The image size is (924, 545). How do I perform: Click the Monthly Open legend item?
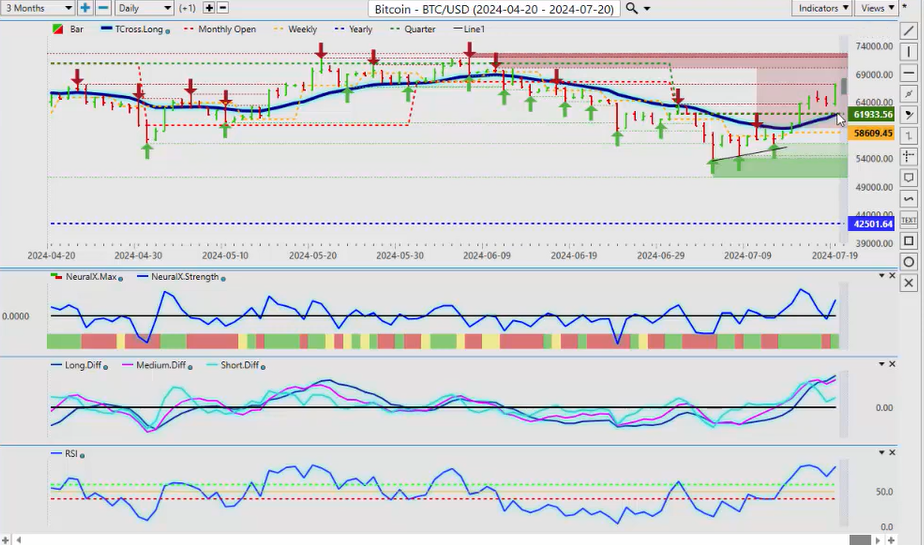[220, 29]
